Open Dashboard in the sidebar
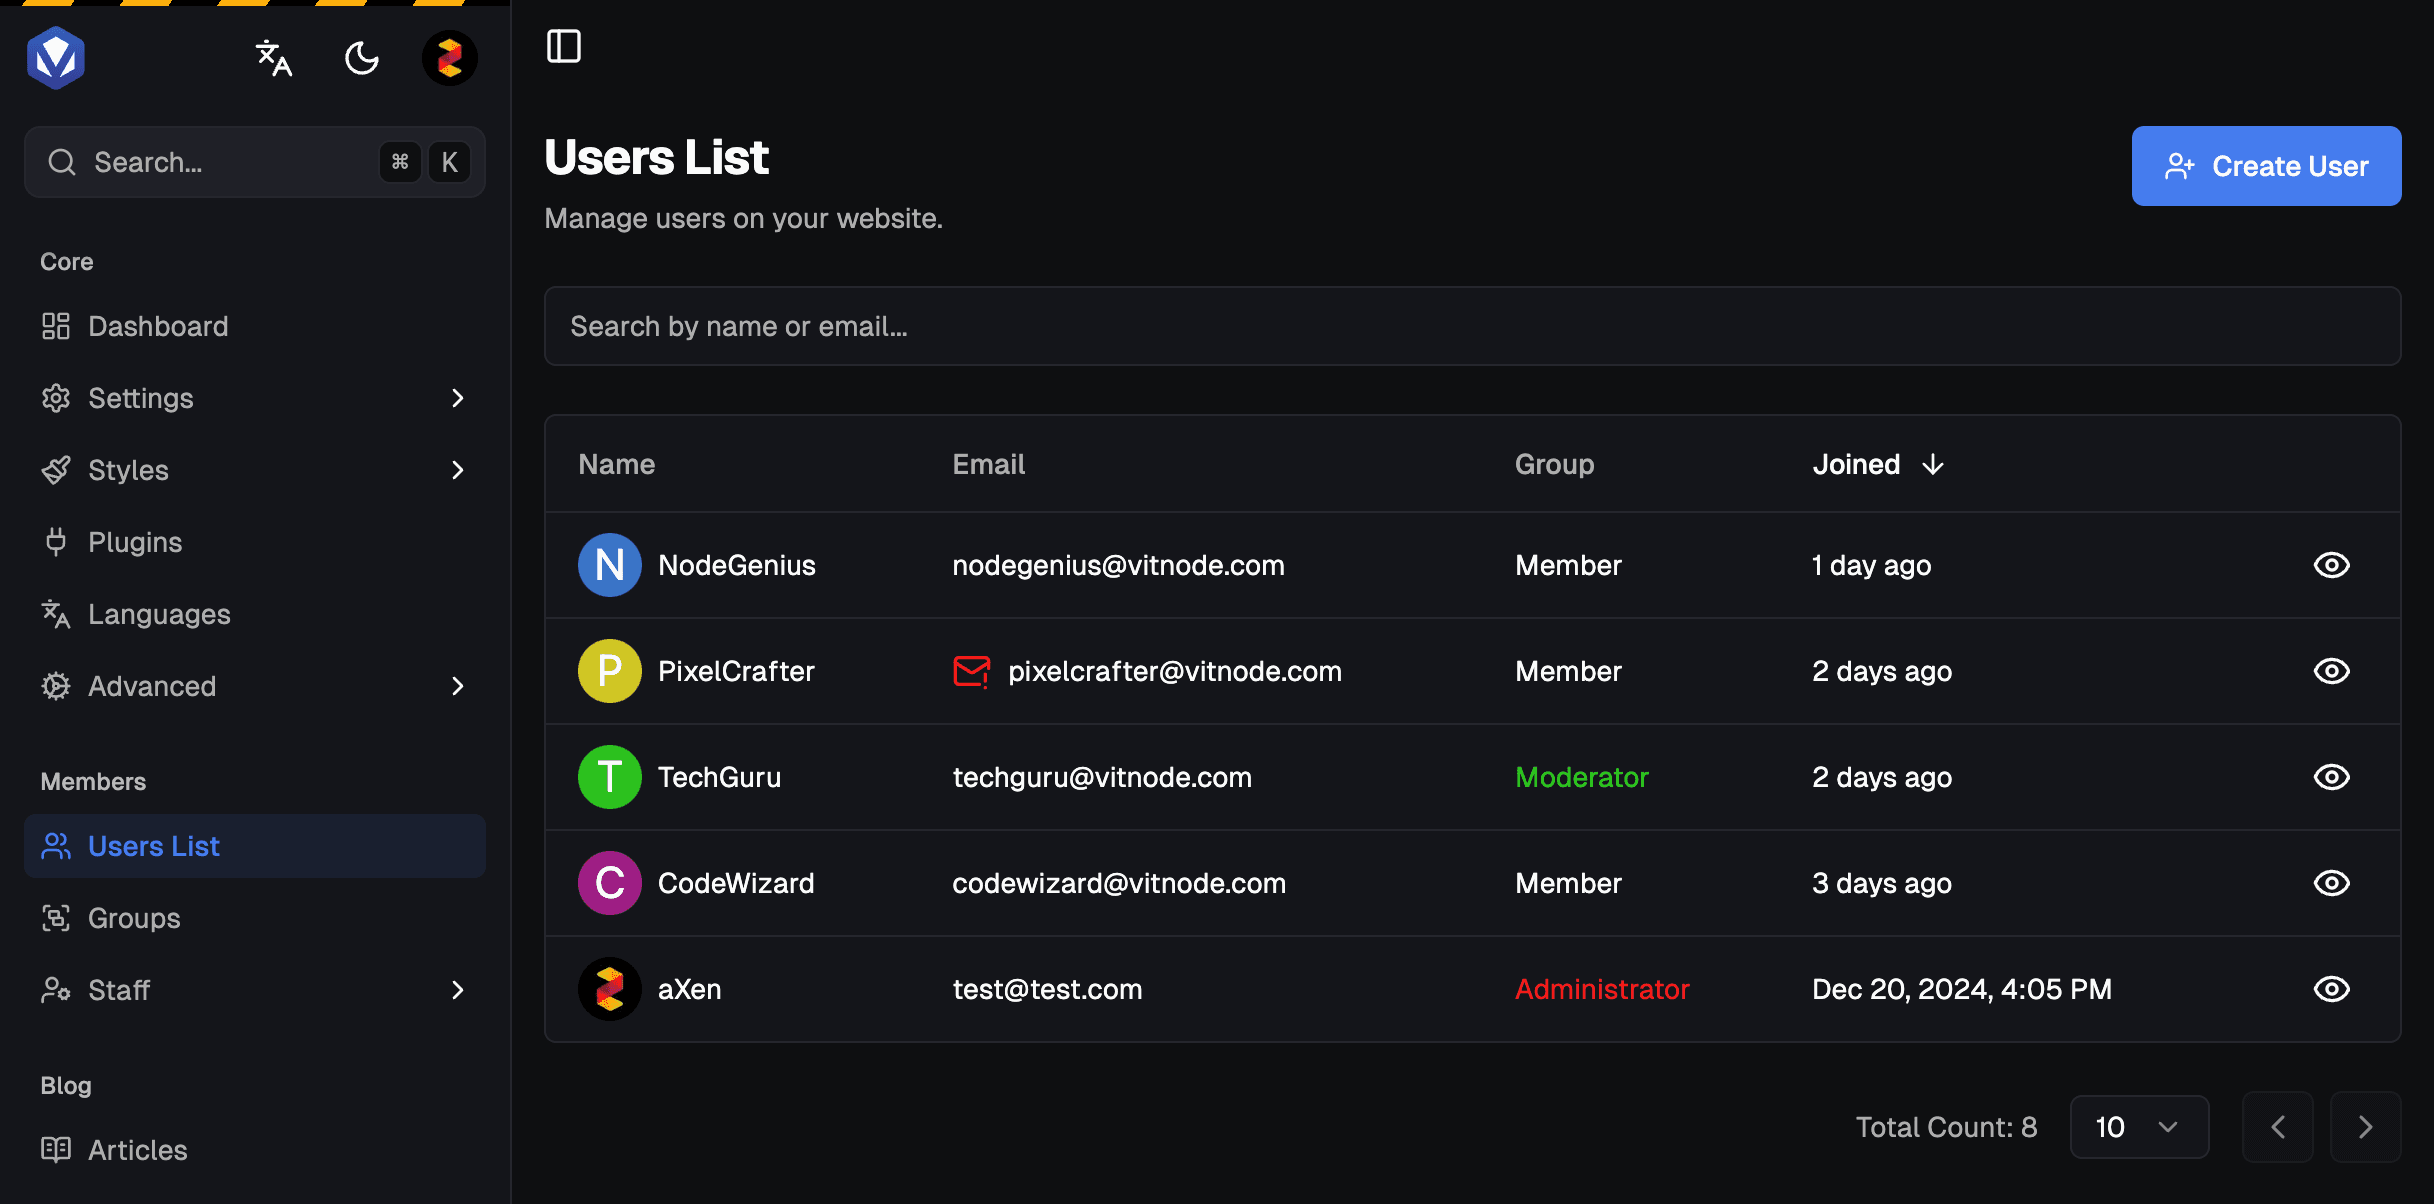Screen dimensions: 2434x1204 tap(255, 326)
